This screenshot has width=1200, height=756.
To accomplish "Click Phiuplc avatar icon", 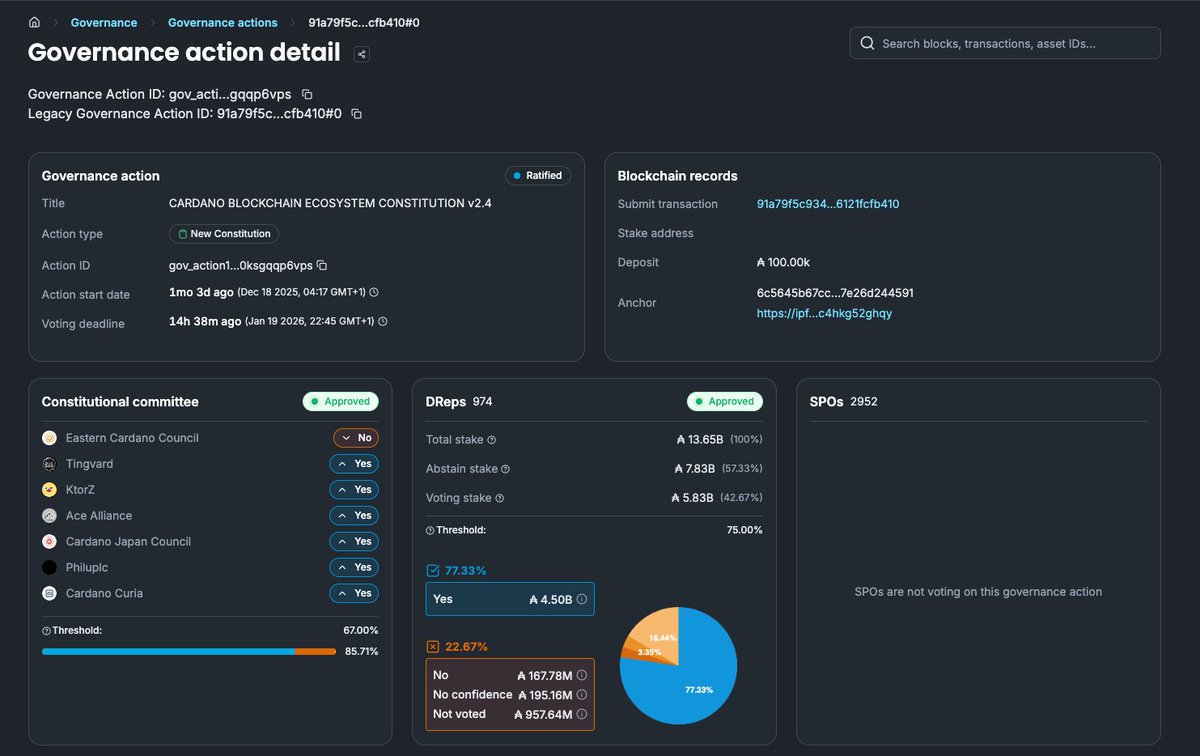I will [x=49, y=567].
